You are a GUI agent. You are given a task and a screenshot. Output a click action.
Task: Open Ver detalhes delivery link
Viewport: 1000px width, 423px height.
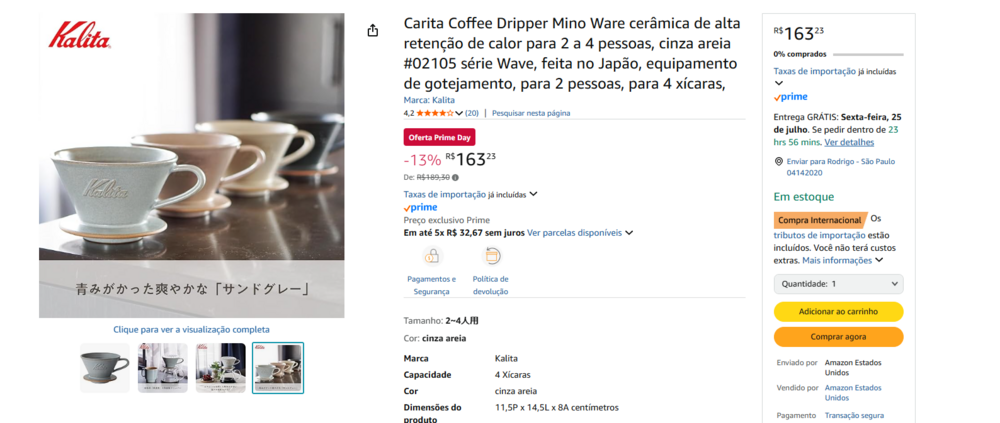click(849, 142)
